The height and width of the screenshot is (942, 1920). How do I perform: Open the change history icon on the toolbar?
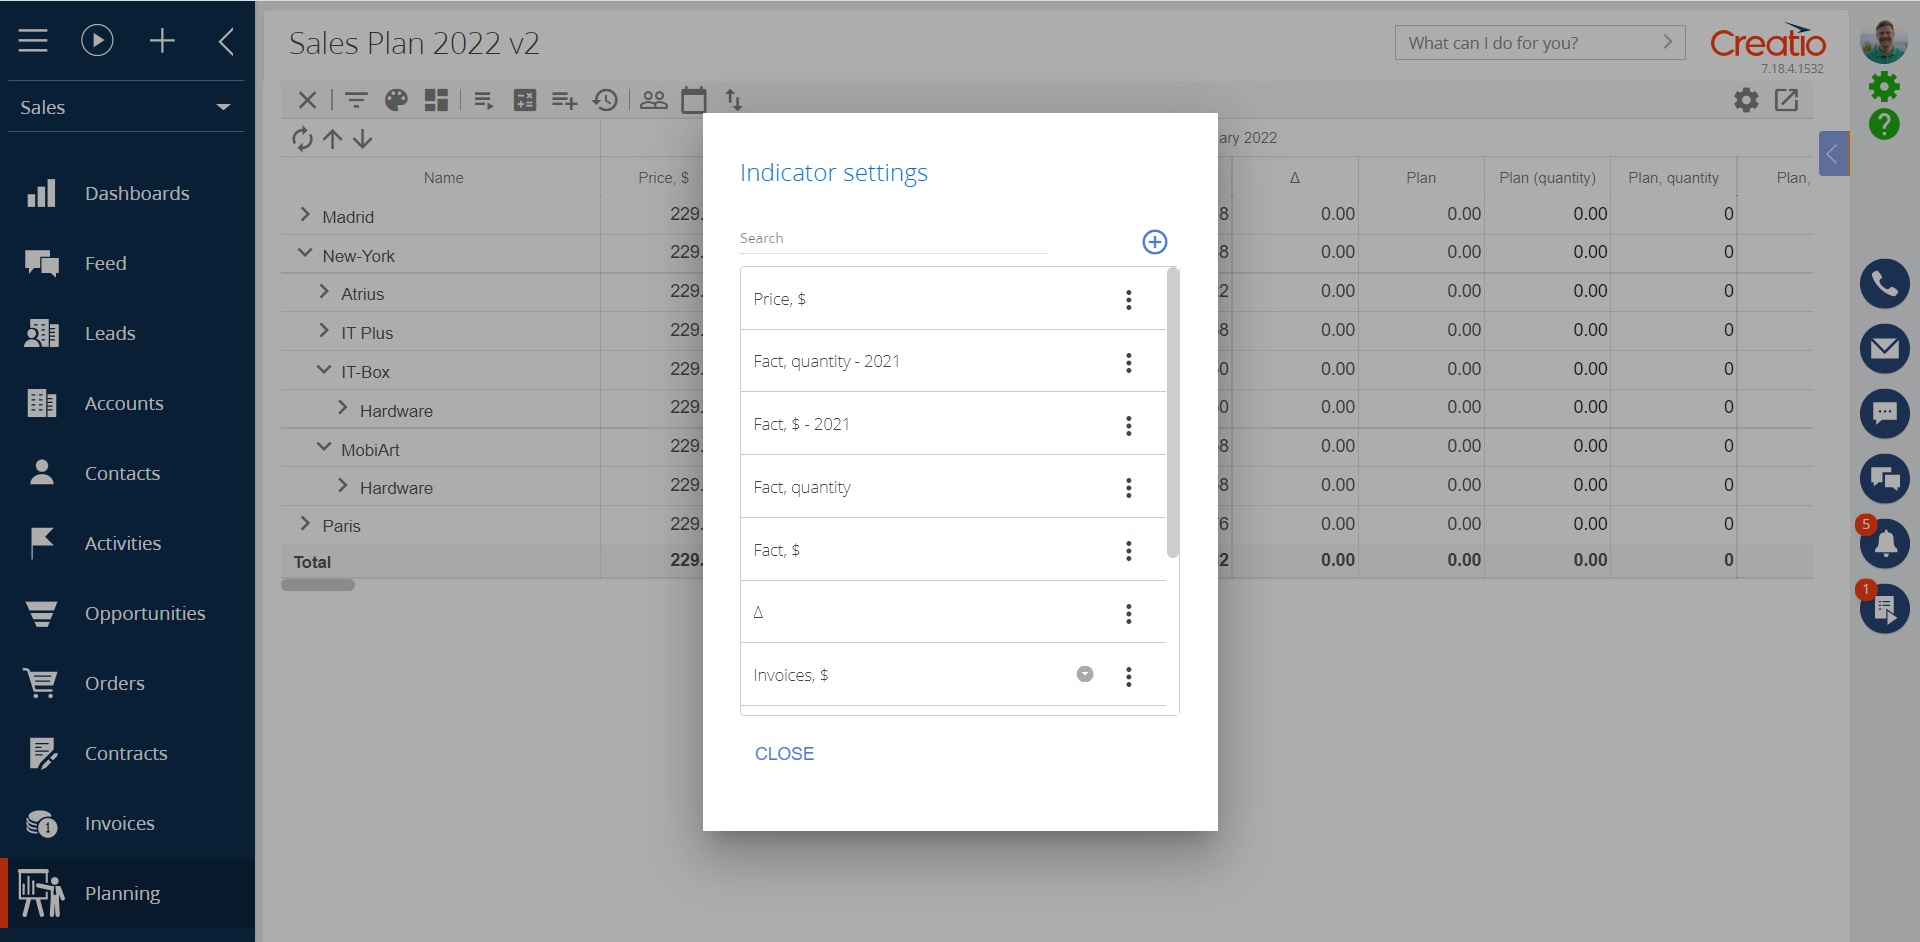tap(605, 100)
